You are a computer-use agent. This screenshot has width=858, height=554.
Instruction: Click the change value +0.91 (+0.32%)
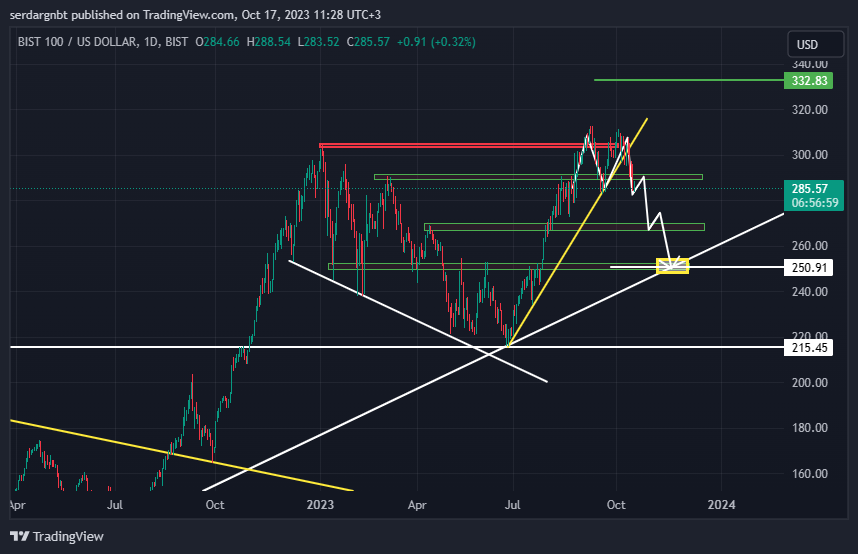coord(436,42)
